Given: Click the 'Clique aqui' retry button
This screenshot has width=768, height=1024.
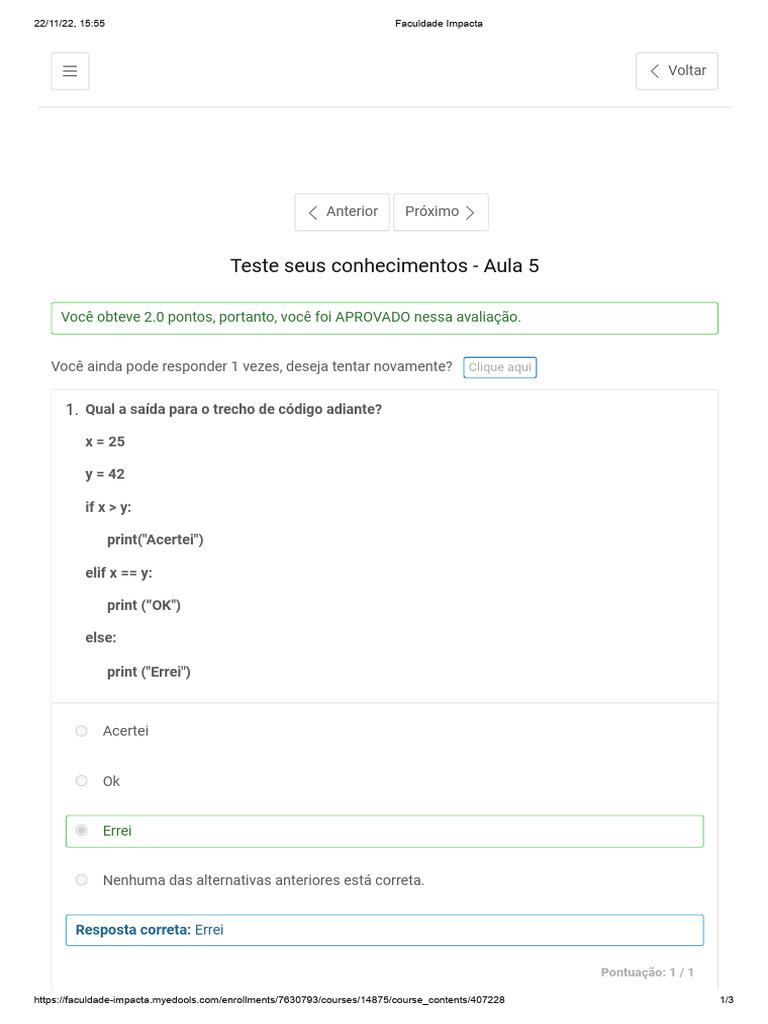Looking at the screenshot, I should (500, 367).
